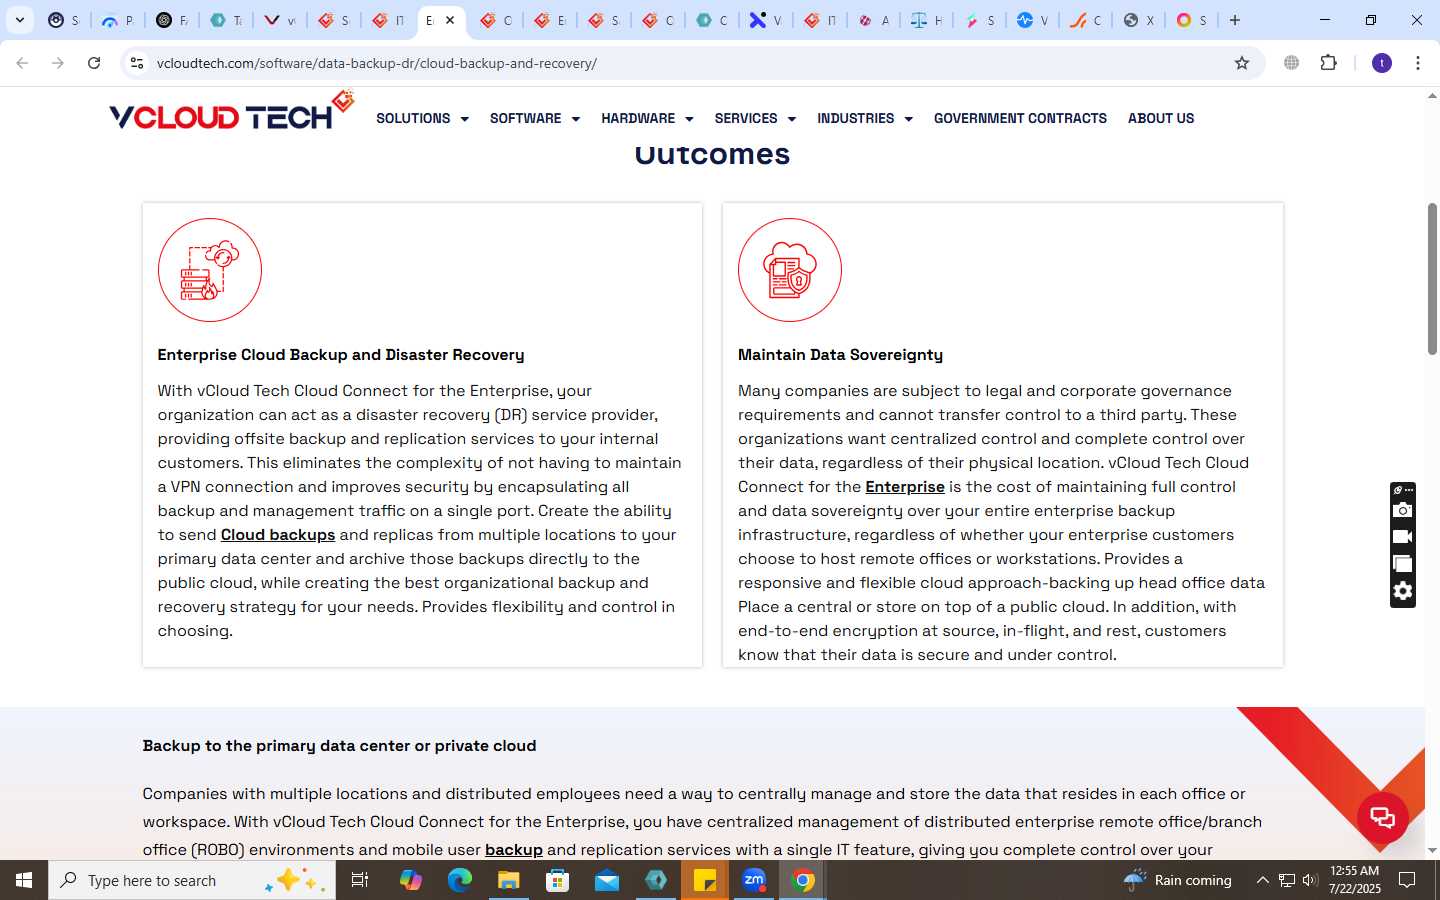Screen dimensions: 1440x900
Task: Click the video record icon in floating toolbar
Action: click(1402, 537)
